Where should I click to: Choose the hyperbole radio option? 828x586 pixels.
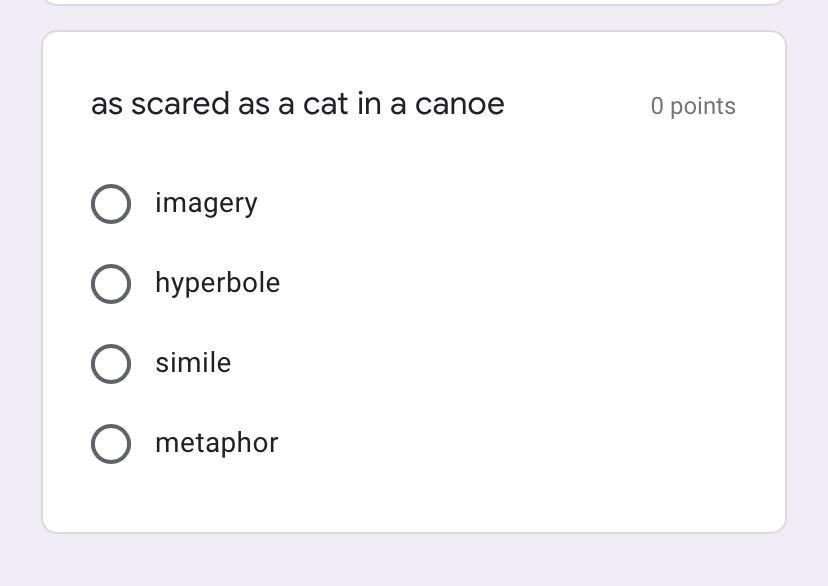[111, 284]
